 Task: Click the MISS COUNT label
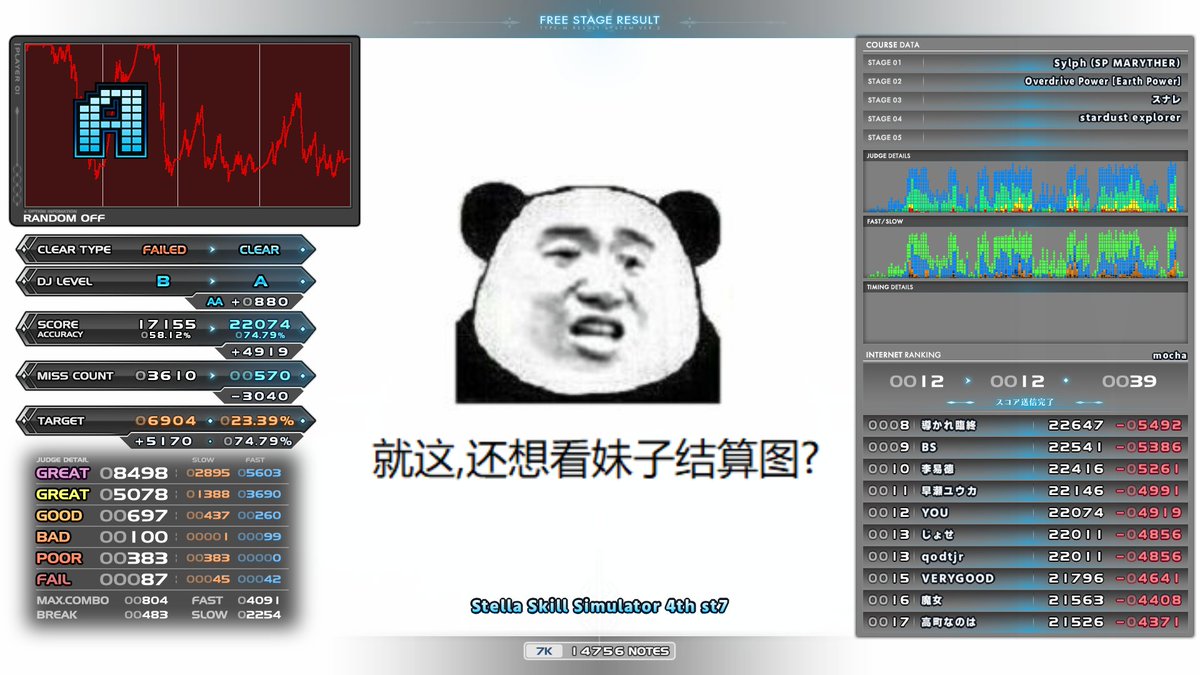pos(75,376)
